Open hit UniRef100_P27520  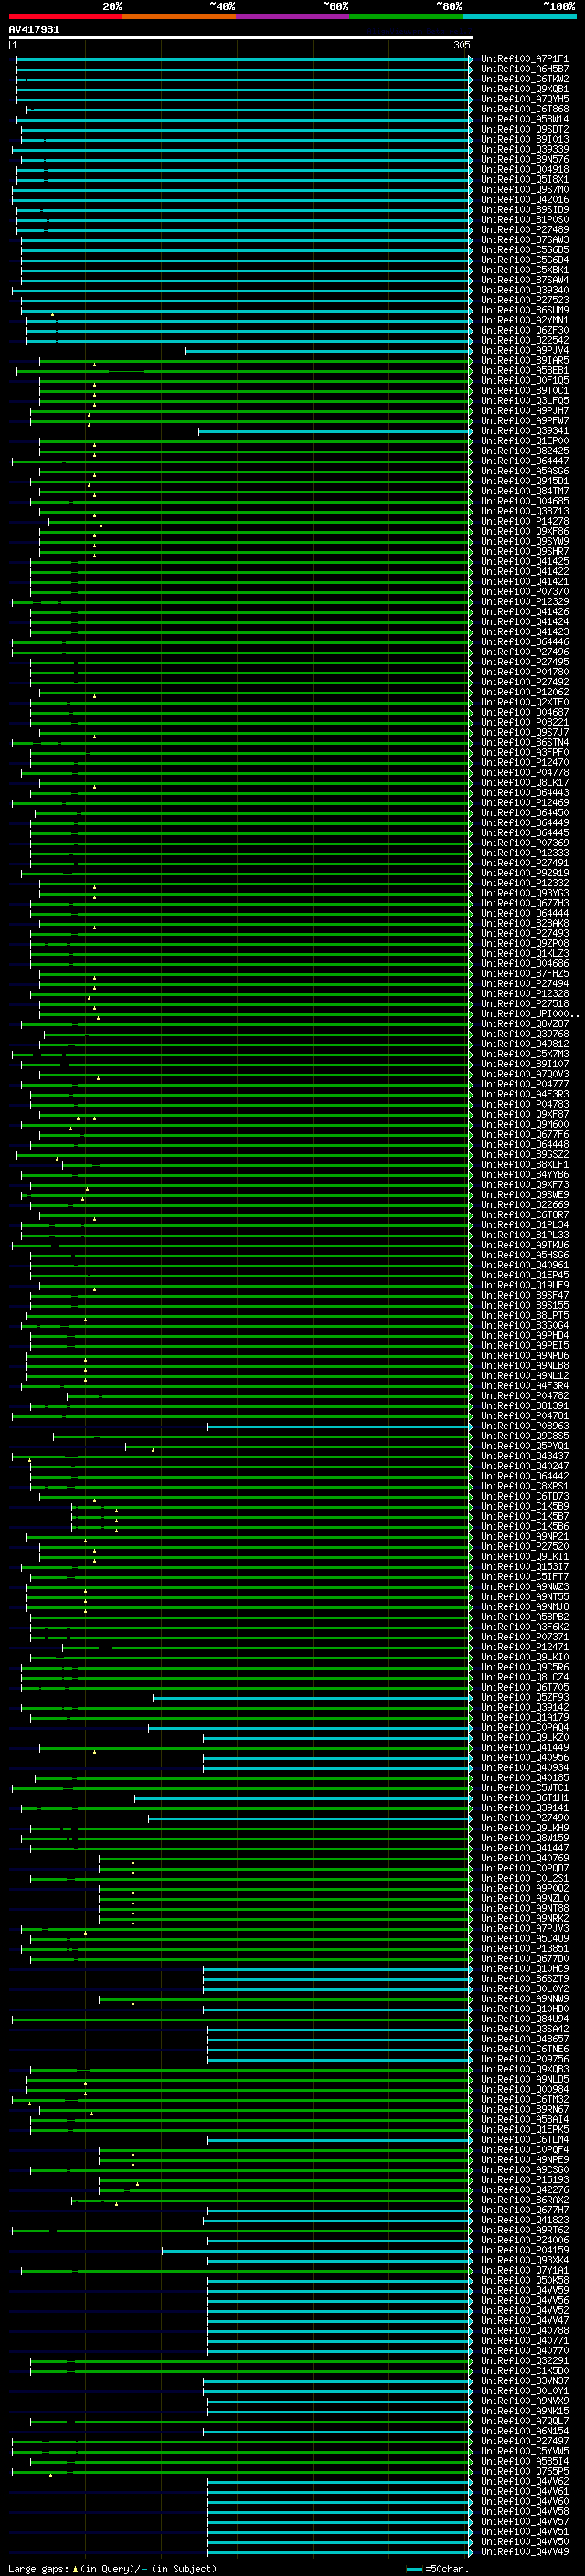(x=525, y=1547)
